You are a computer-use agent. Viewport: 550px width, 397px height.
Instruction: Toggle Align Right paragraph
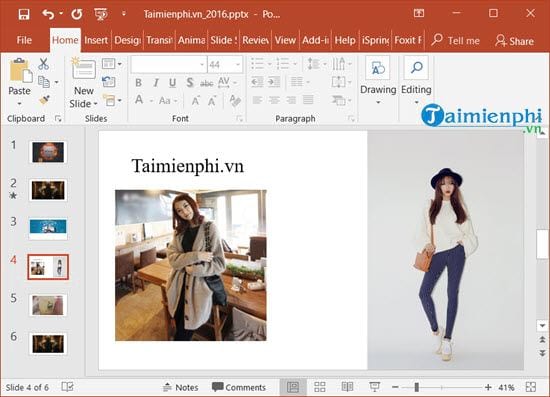[291, 100]
